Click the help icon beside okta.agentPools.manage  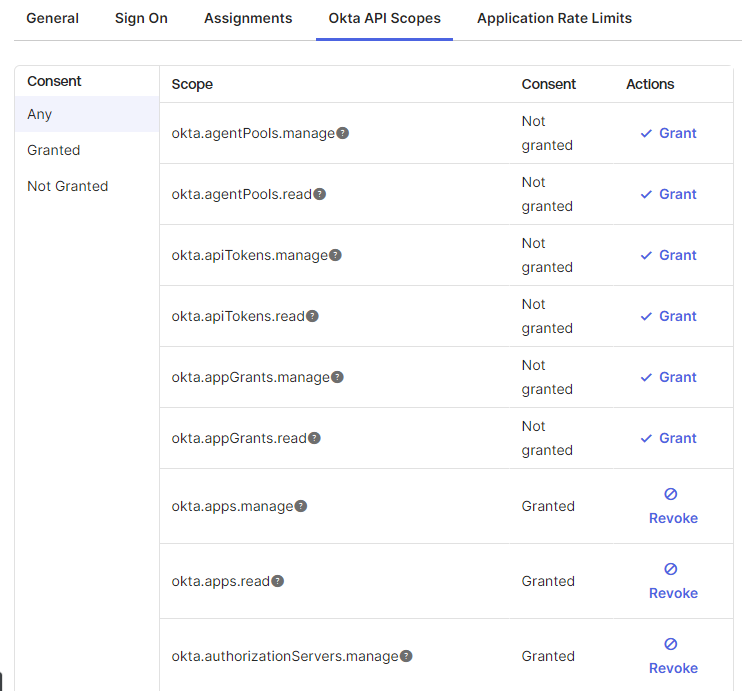[343, 133]
